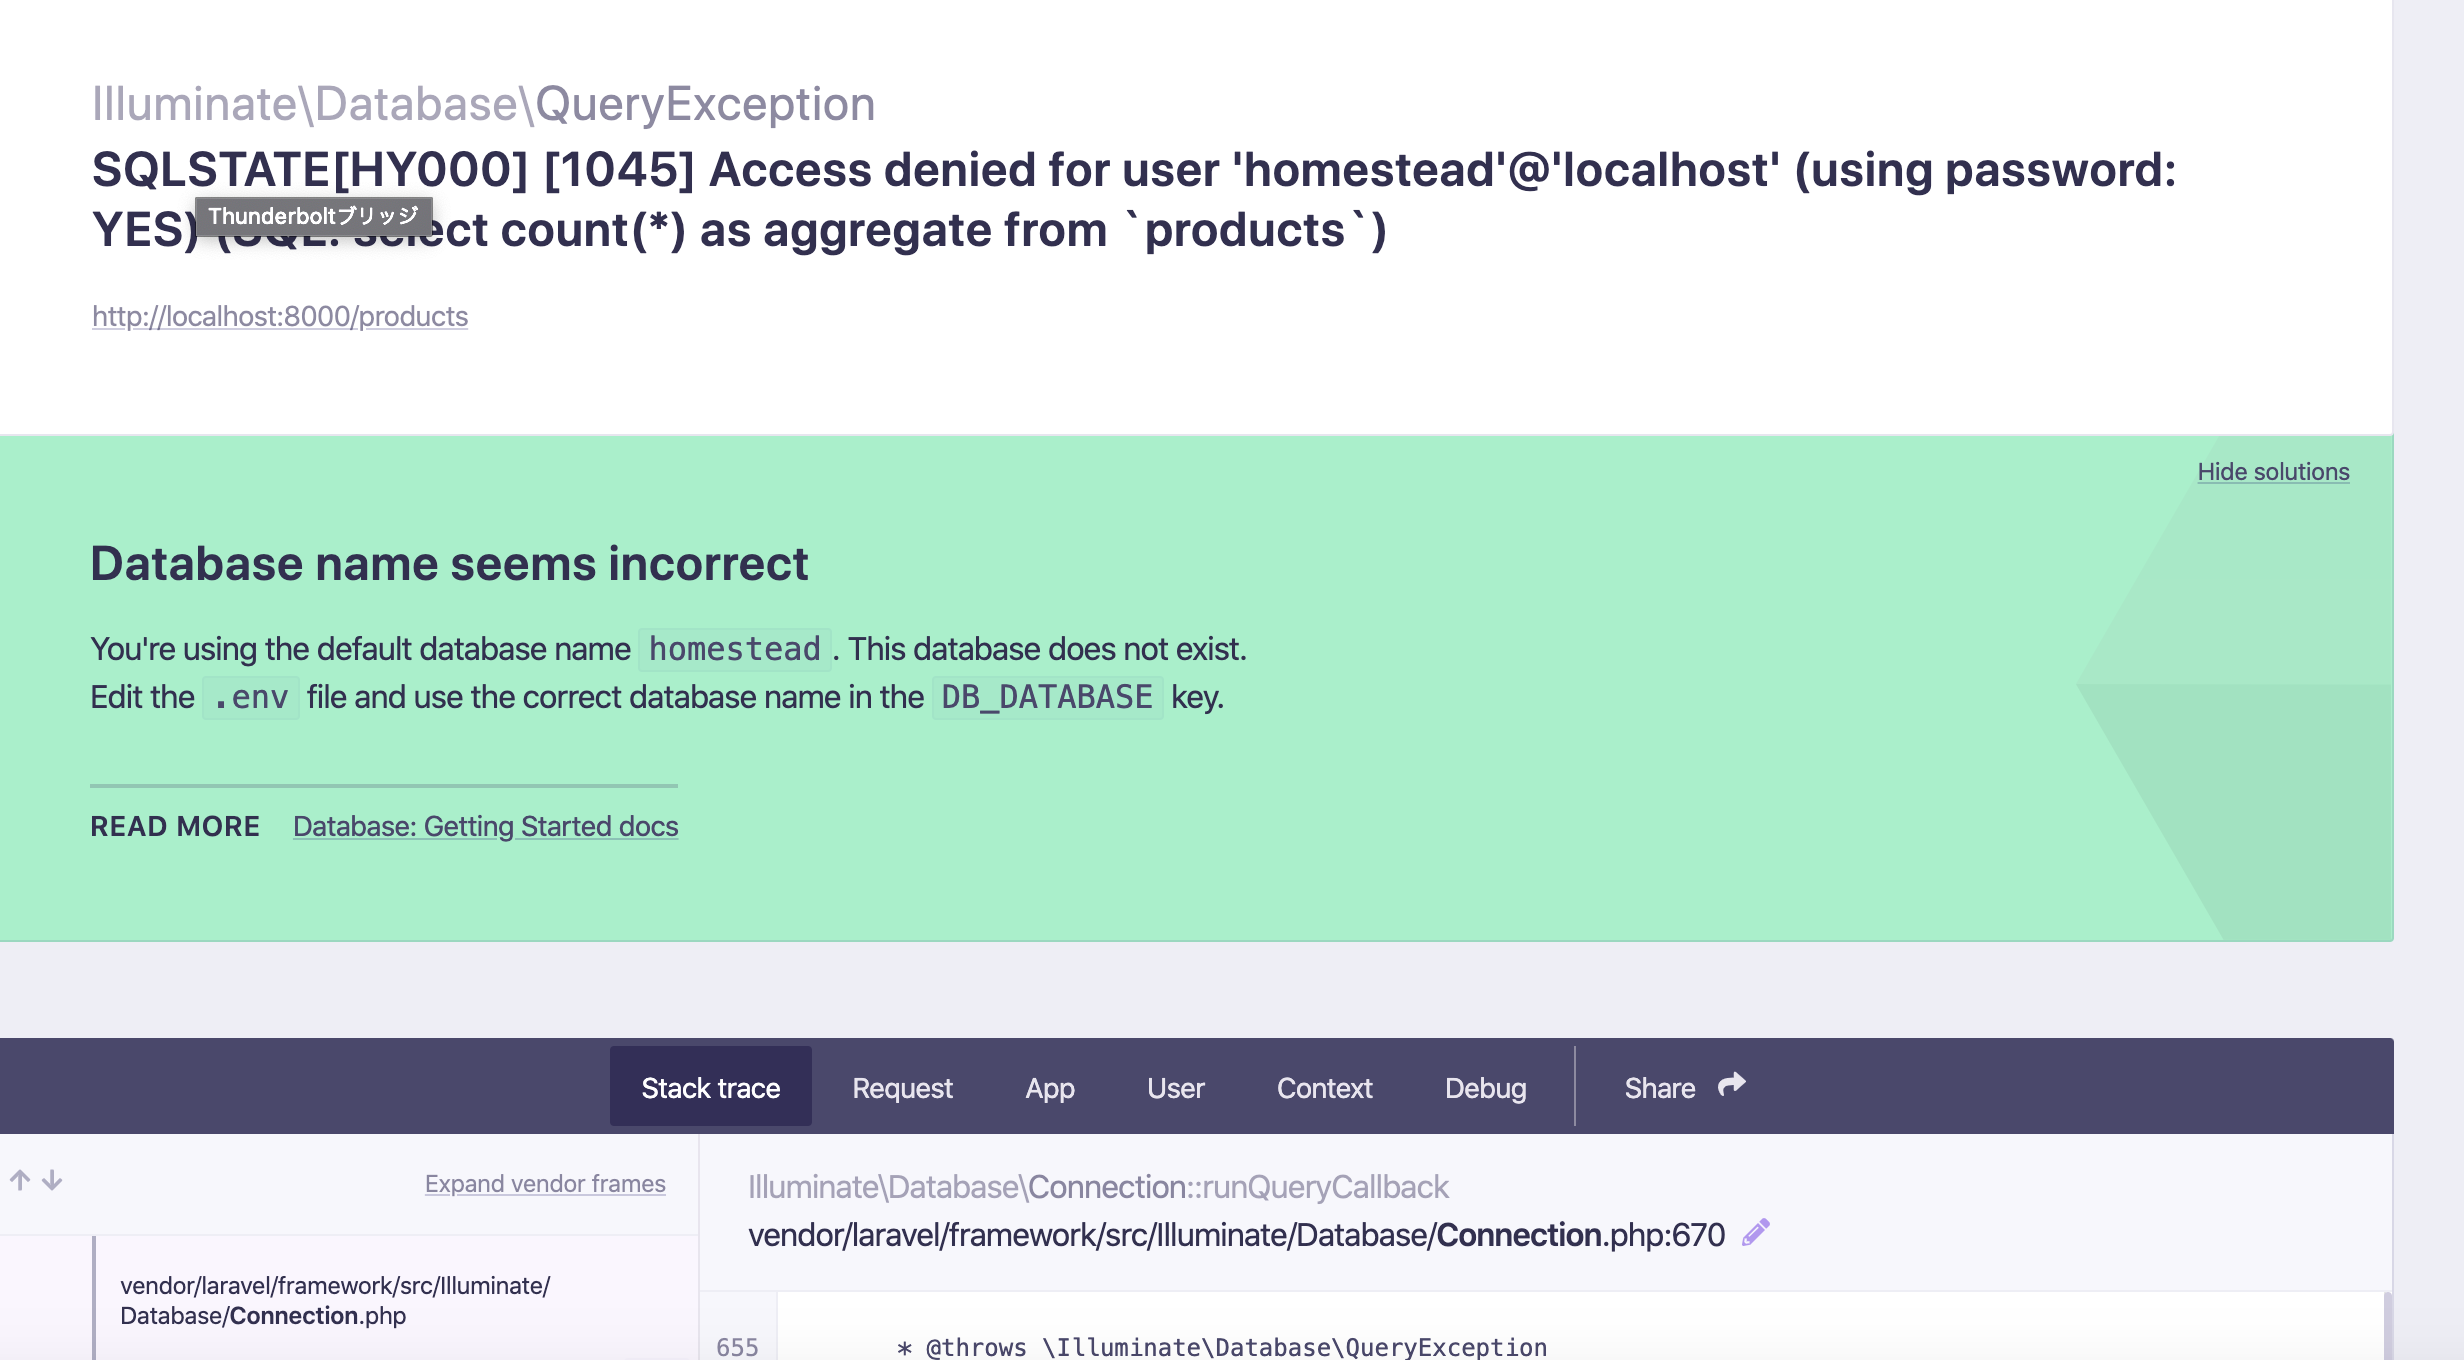
Task: Hide the suggested solutions panel
Action: [2274, 471]
